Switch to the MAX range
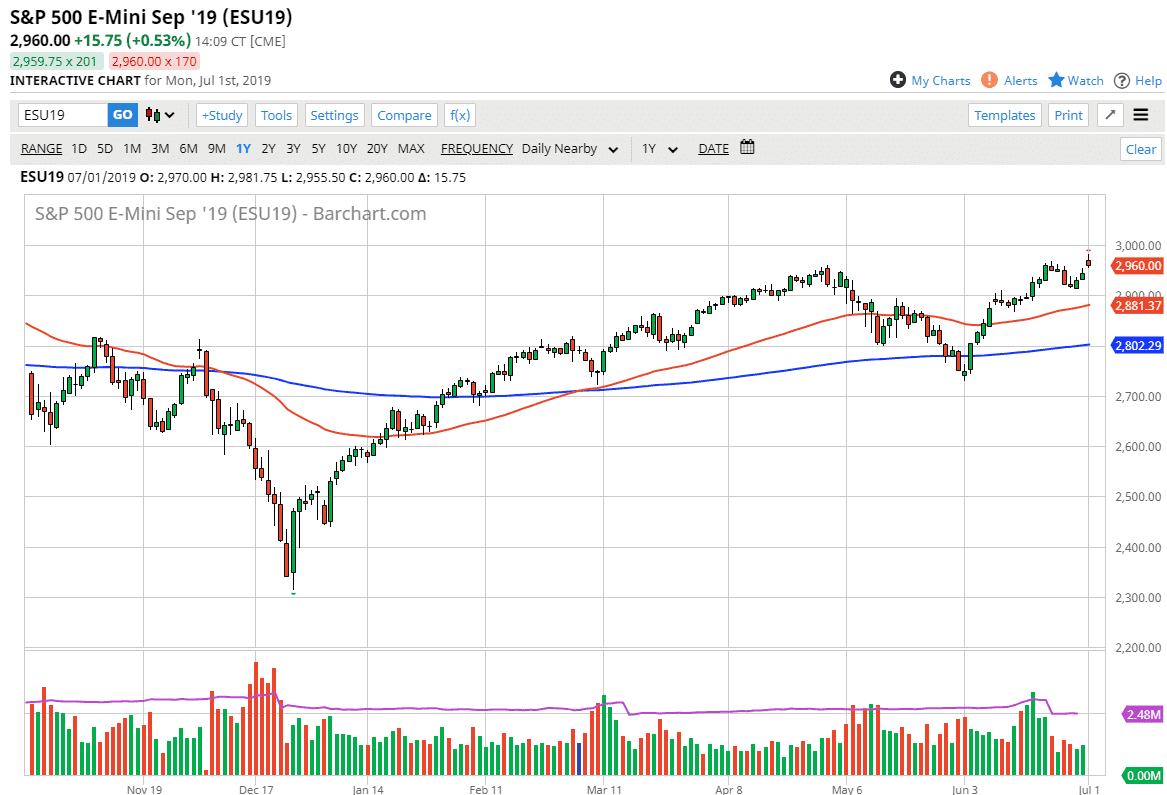The height and width of the screenshot is (795, 1167). point(411,148)
